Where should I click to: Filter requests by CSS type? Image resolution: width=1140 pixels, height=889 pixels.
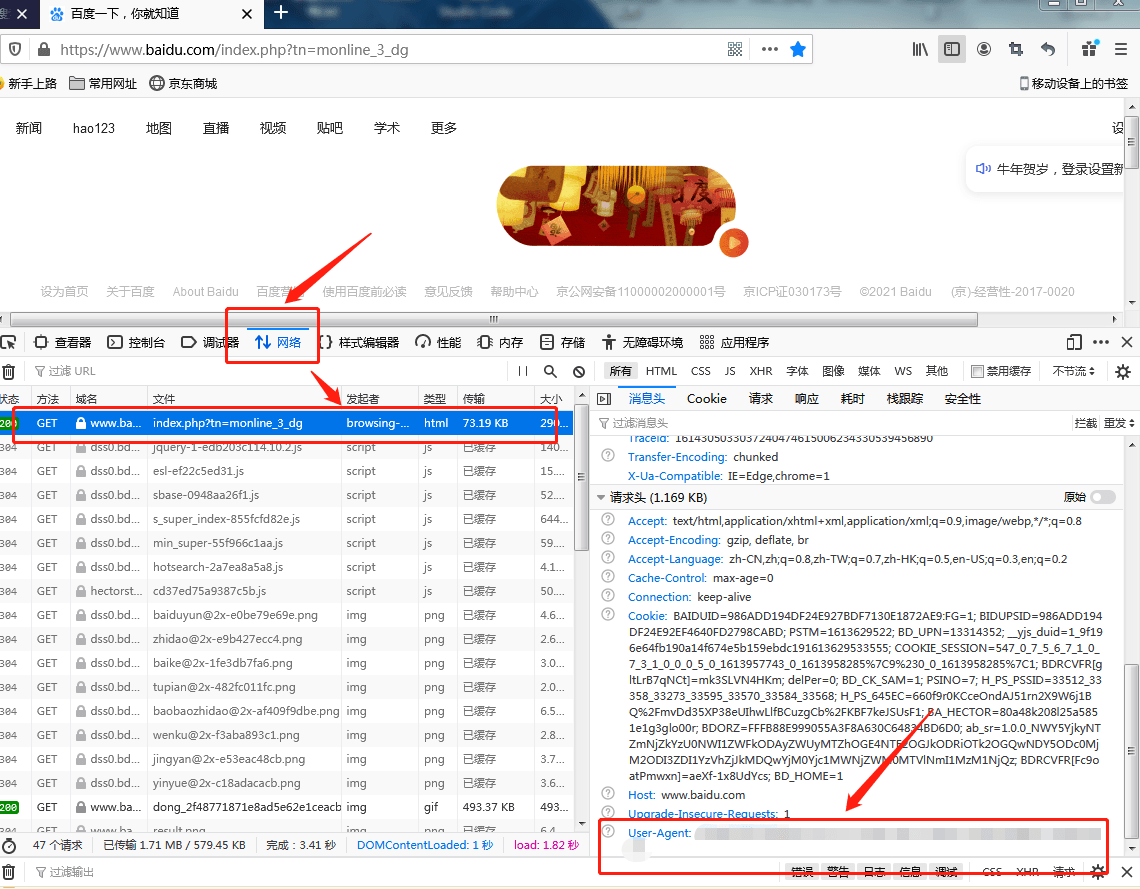(x=701, y=371)
